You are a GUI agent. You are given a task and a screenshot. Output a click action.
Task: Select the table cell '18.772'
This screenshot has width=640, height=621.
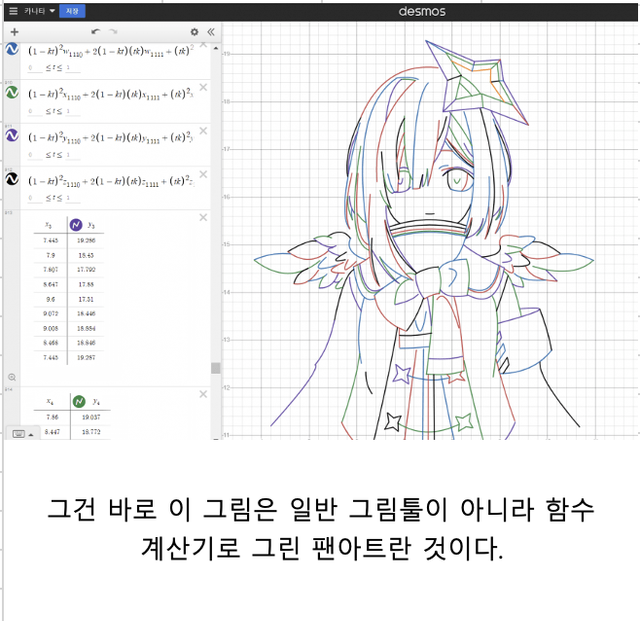(91, 432)
